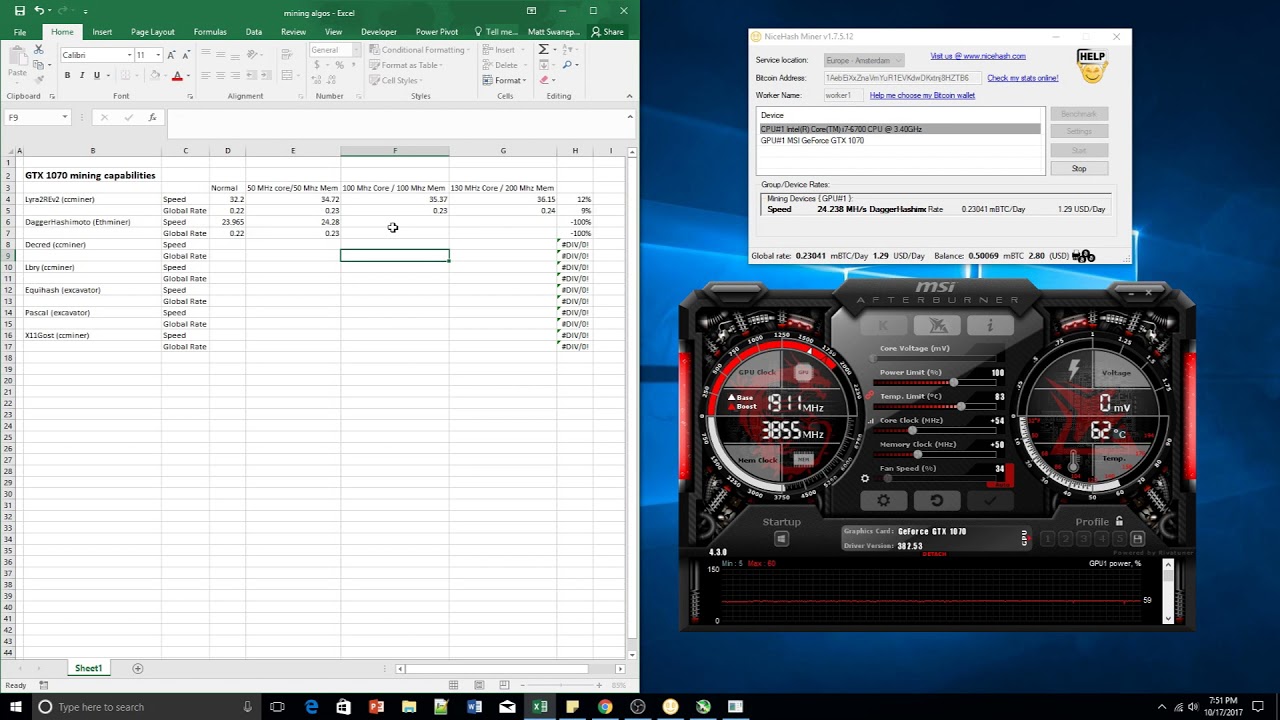The height and width of the screenshot is (720, 1280).
Task: Click 'Check my stats online!' link
Action: (x=1022, y=78)
